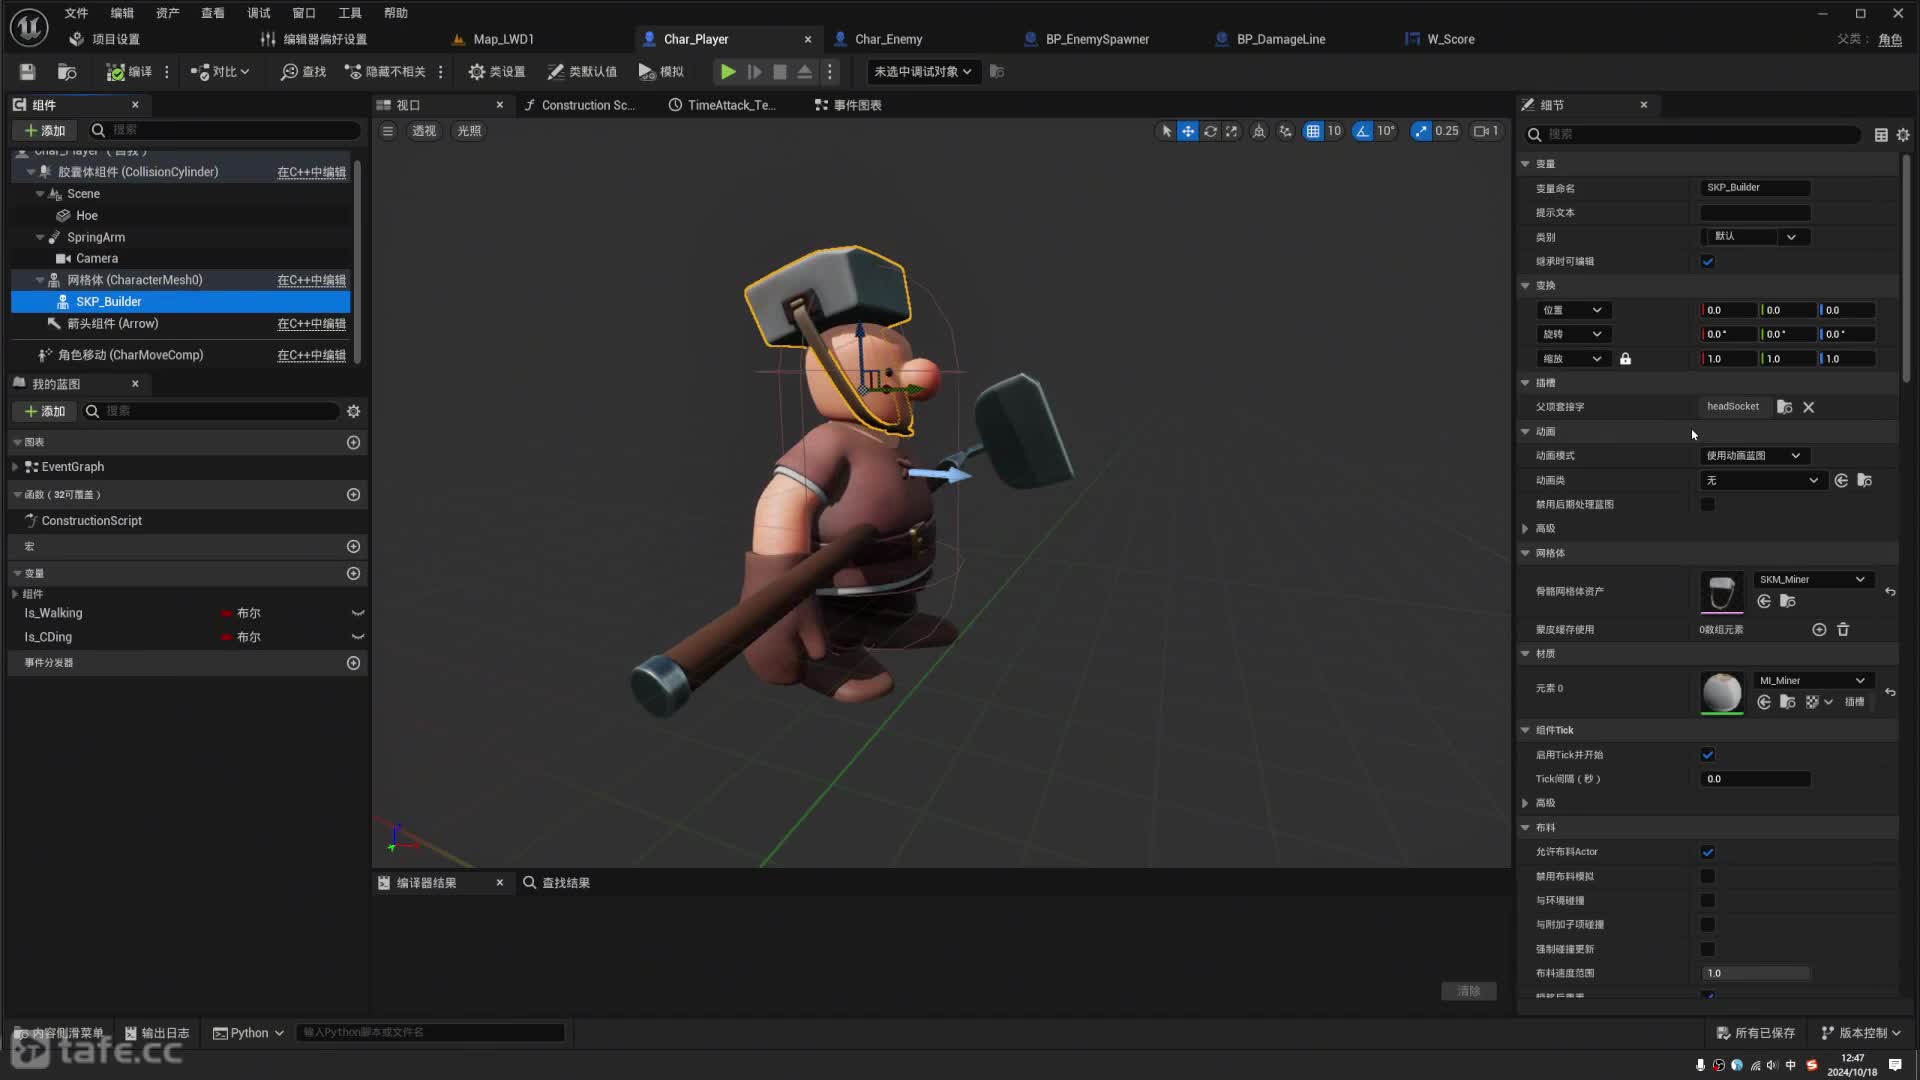The width and height of the screenshot is (1920, 1080).
Task: Open SKM_Miner skeletal mesh dropdown
Action: pyautogui.click(x=1812, y=580)
